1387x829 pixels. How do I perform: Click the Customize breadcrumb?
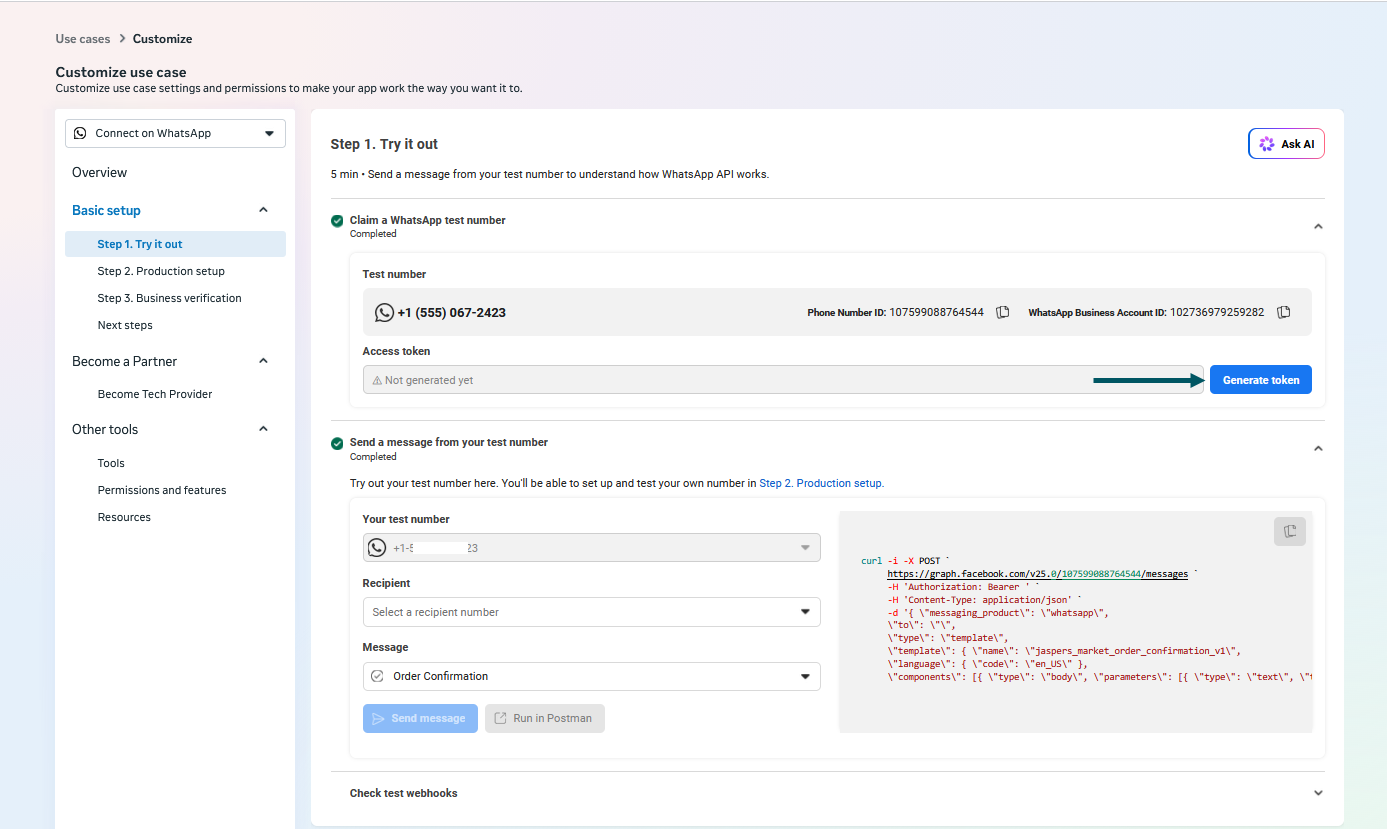pyautogui.click(x=162, y=39)
